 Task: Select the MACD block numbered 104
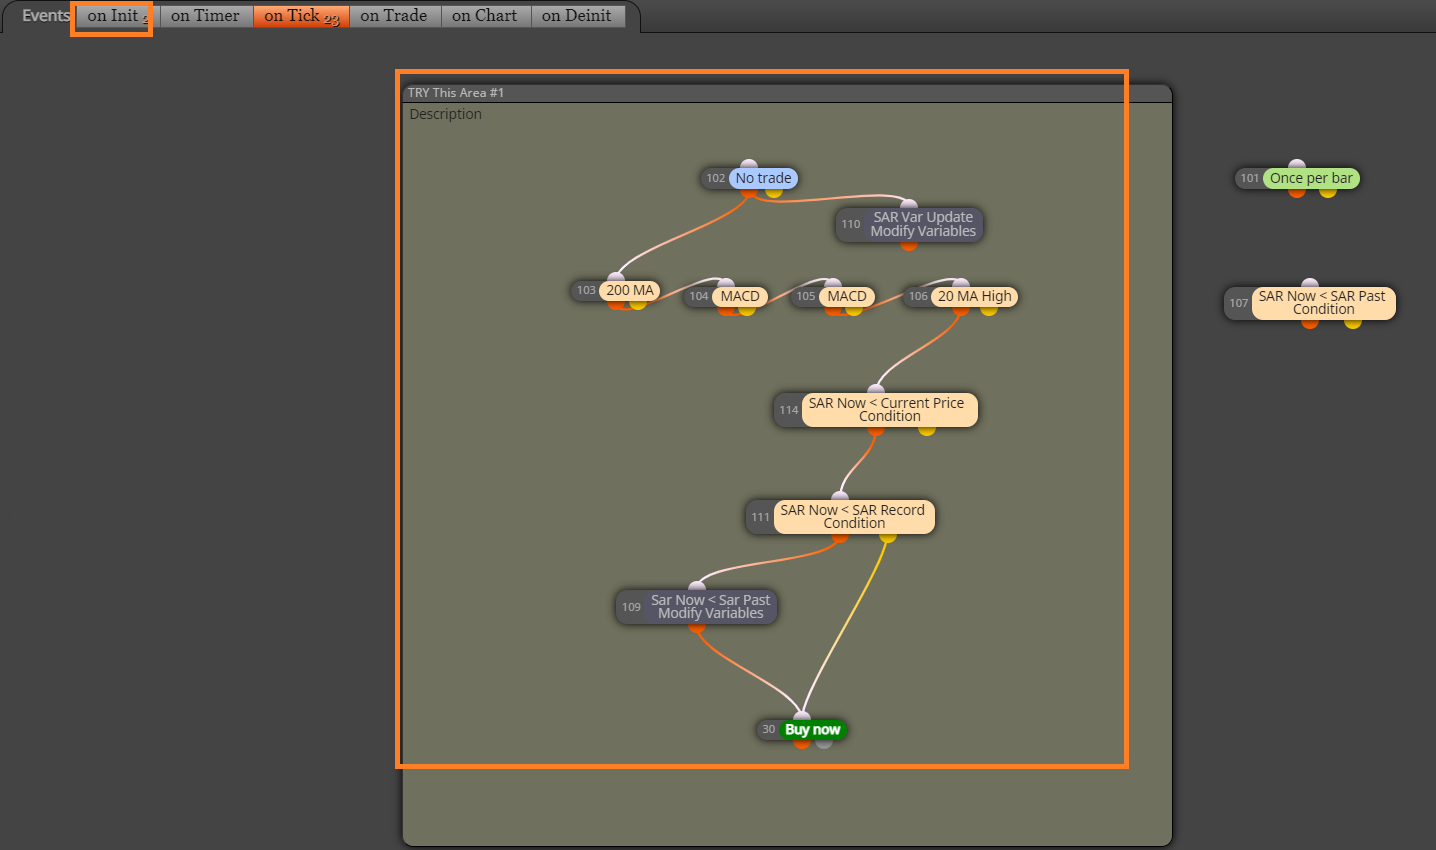click(740, 296)
